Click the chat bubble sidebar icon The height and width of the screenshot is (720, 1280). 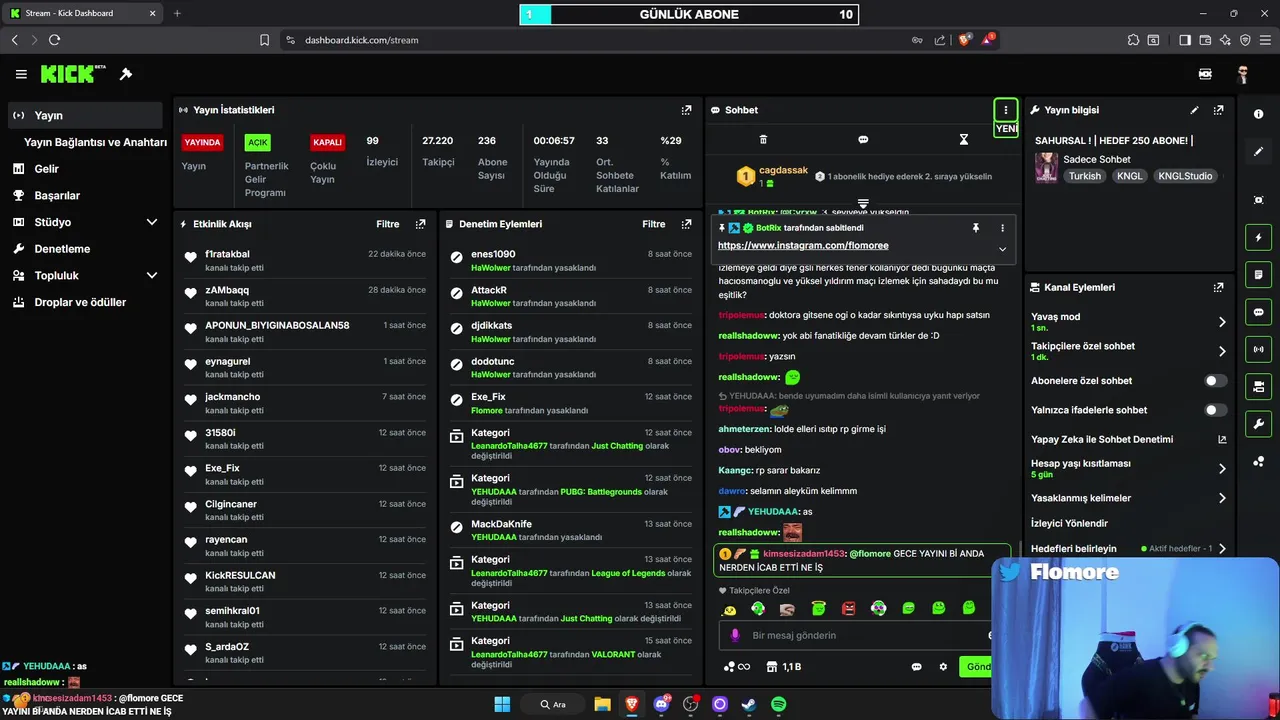point(1258,312)
